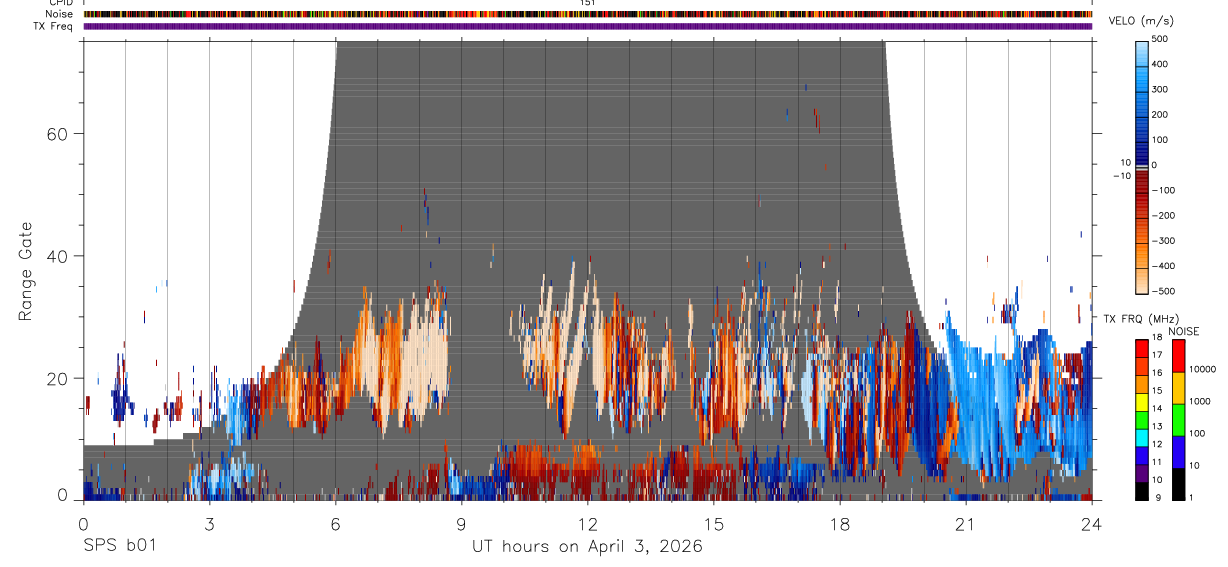This screenshot has height=567, width=1228.
Task: Click the multicolored Noise strip above the plot
Action: pos(588,14)
